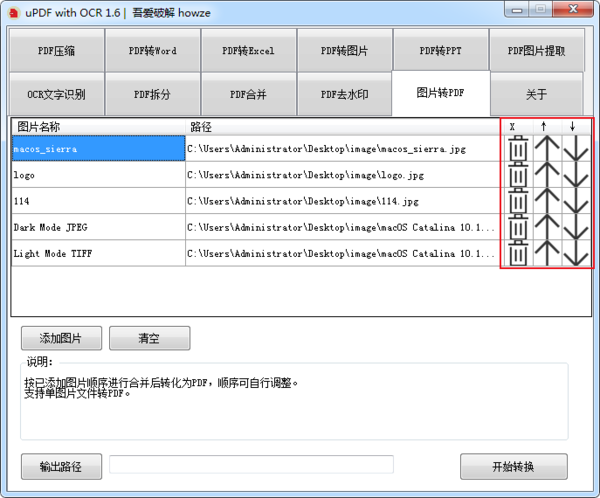Select the 图片转PDF tab
Viewport: 600px width, 498px height.
(441, 93)
